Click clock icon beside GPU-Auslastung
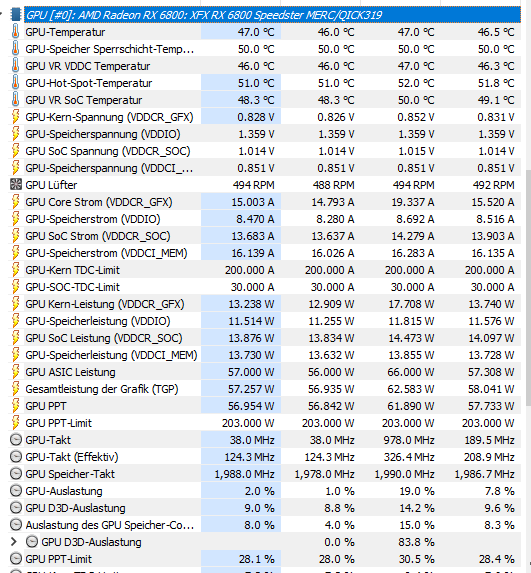The image size is (531, 573). [x=16, y=491]
